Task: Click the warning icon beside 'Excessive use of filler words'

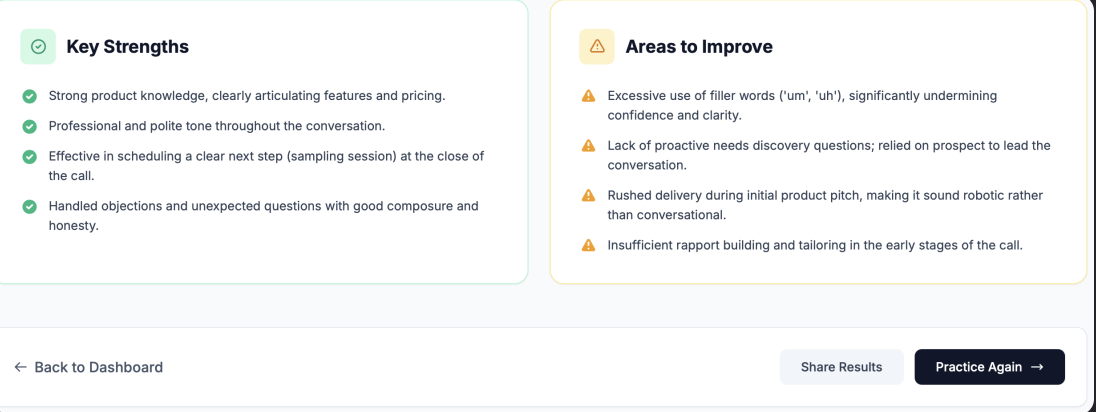Action: click(588, 96)
